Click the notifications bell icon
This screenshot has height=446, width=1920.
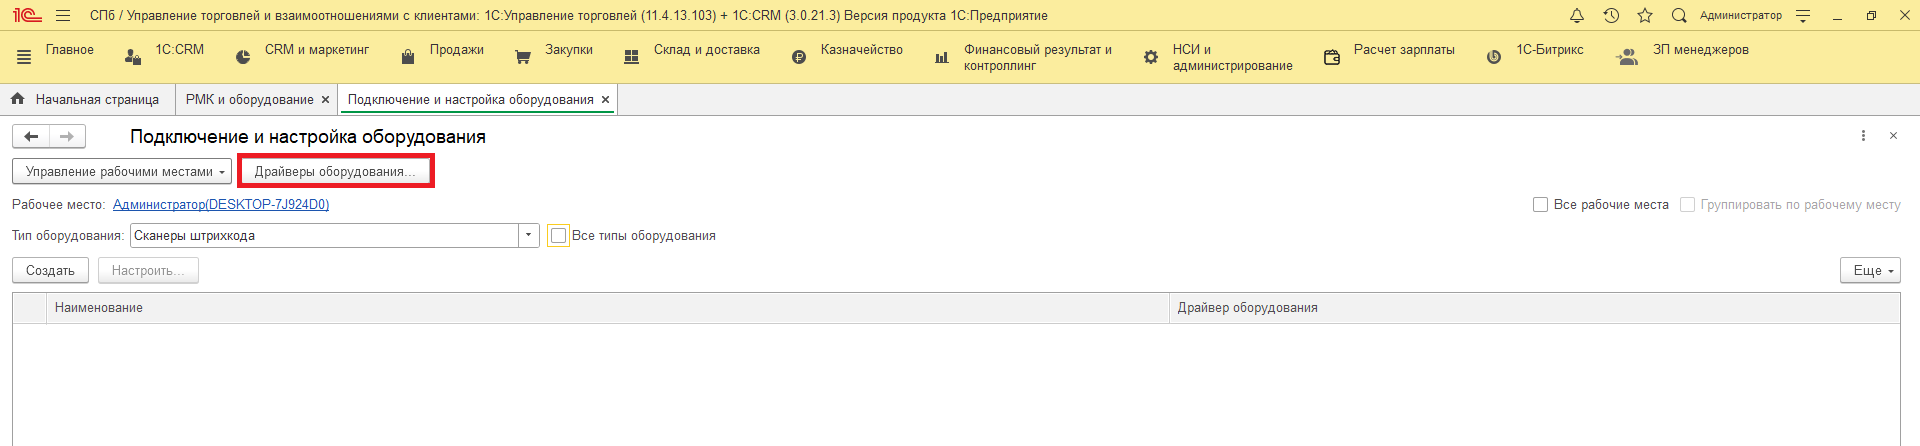(1577, 16)
